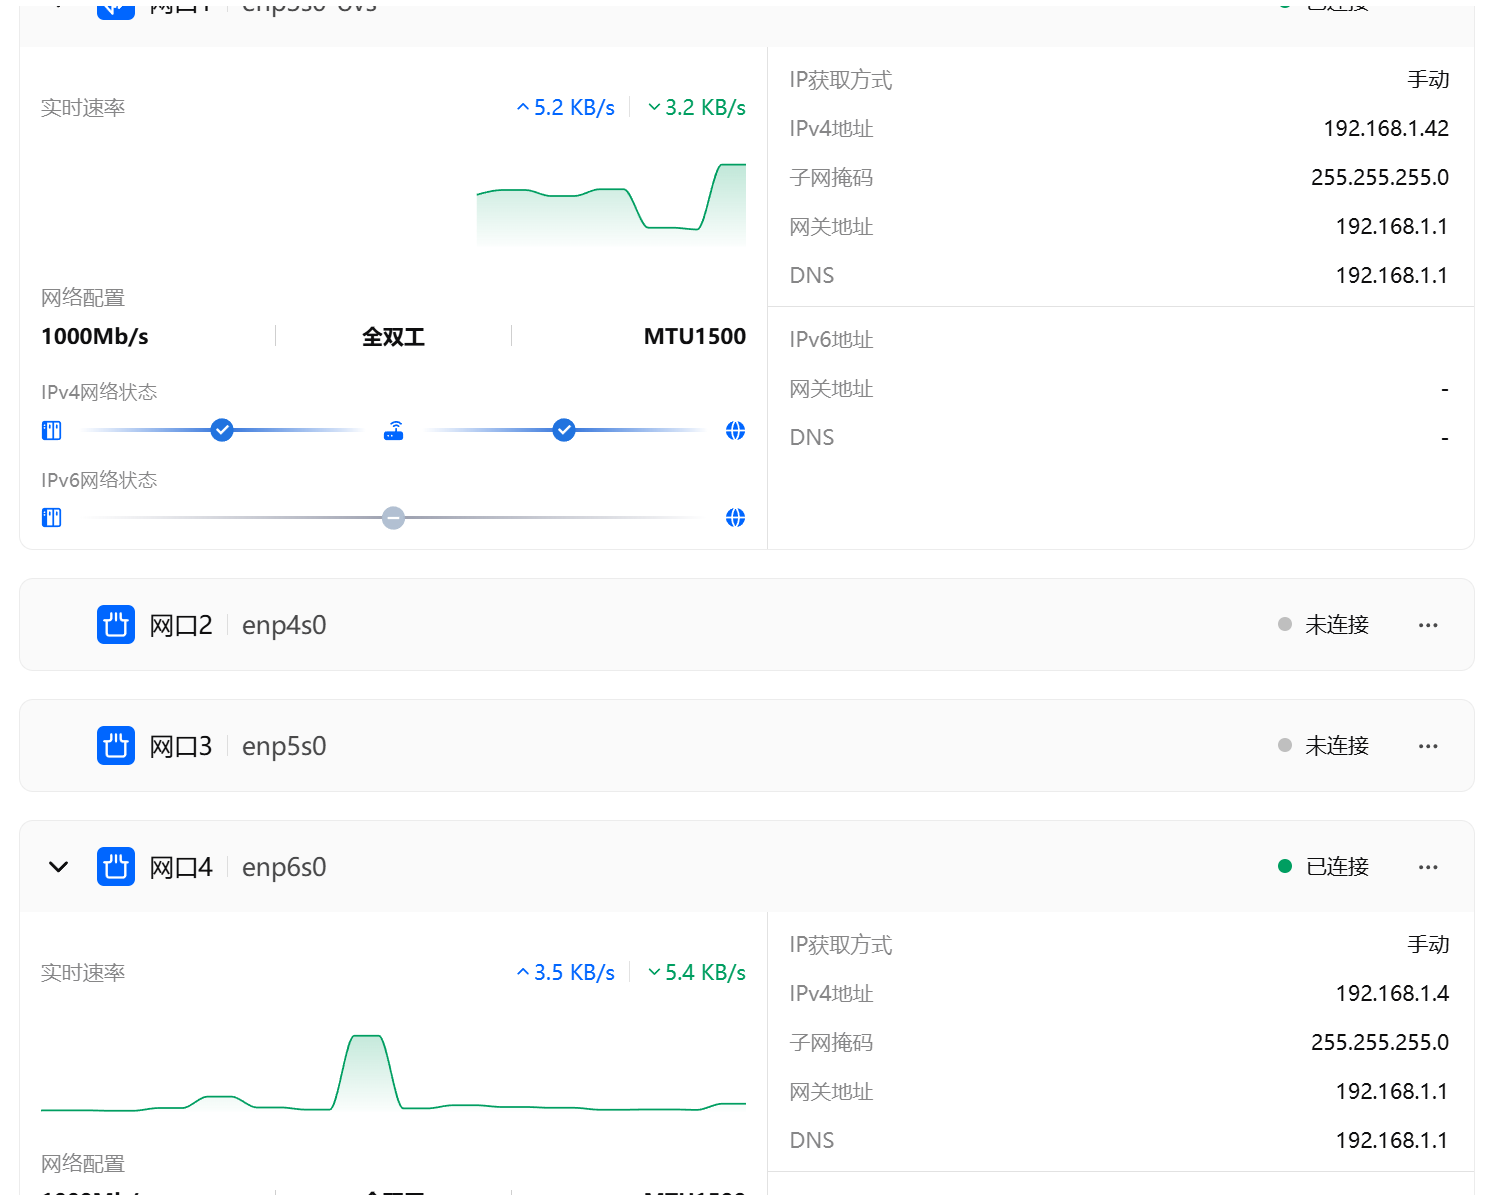
Task: Click the device icon in IPv4网络状态
Action: (52, 431)
